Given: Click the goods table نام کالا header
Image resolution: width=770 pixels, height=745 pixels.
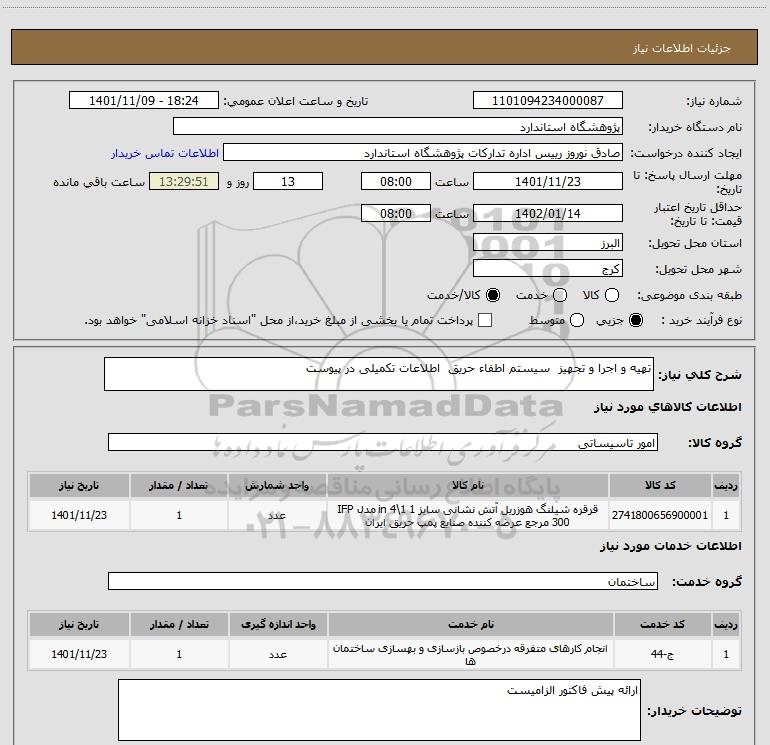Looking at the screenshot, I should (x=468, y=486).
